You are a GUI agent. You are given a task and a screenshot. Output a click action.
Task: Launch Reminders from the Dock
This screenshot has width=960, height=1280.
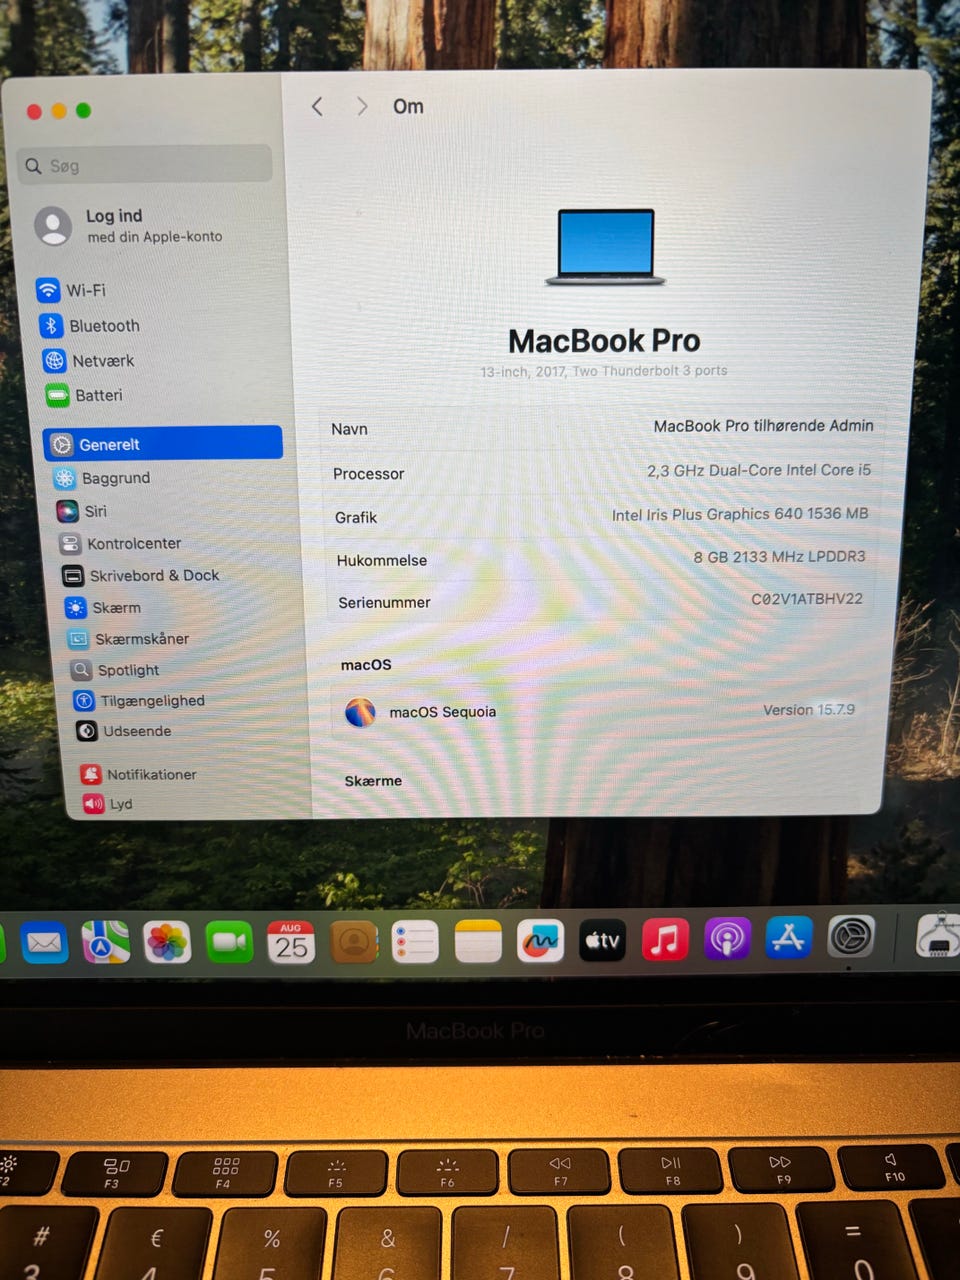pyautogui.click(x=416, y=942)
